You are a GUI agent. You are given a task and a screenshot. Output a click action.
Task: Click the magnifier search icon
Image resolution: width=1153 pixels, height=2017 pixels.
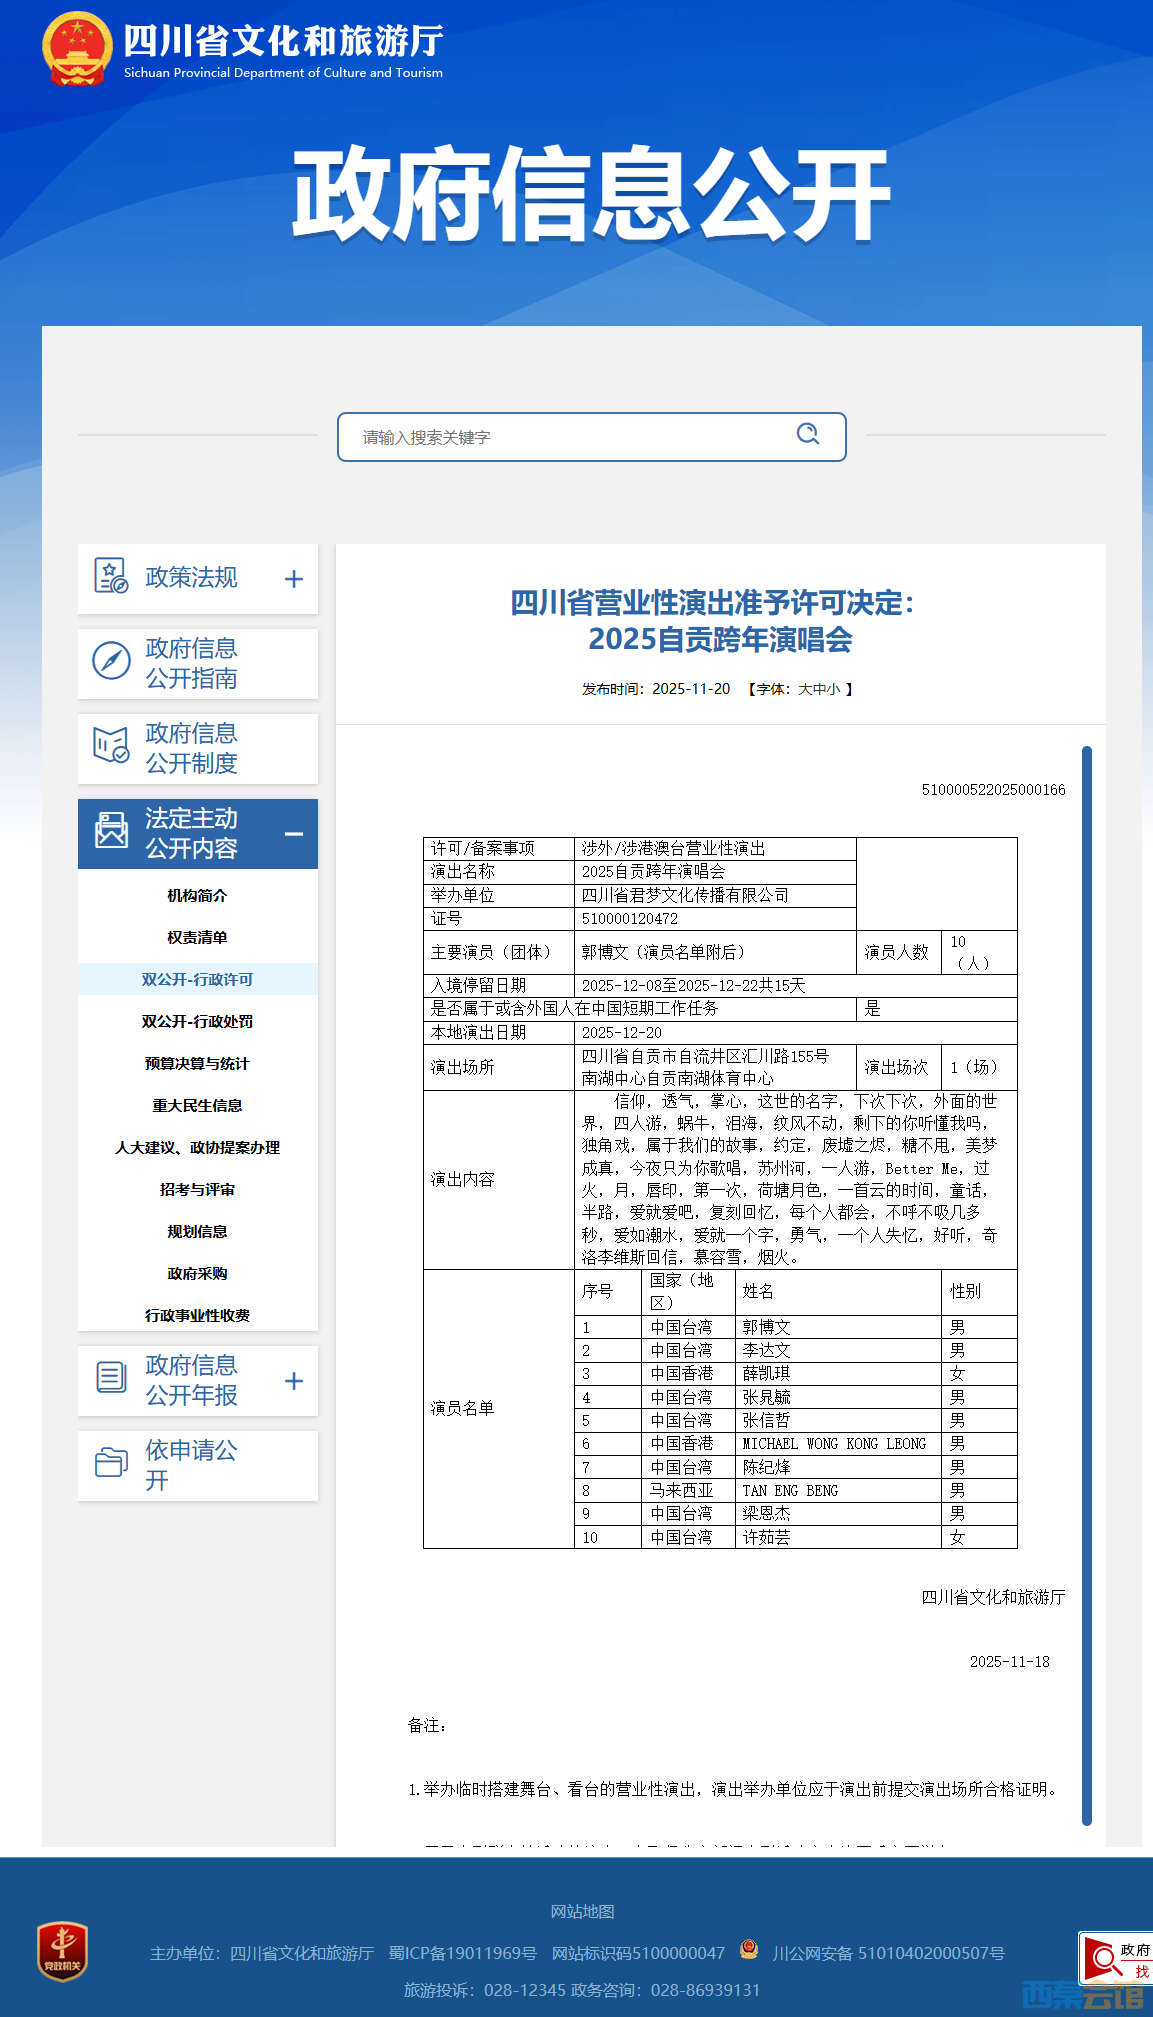tap(807, 434)
